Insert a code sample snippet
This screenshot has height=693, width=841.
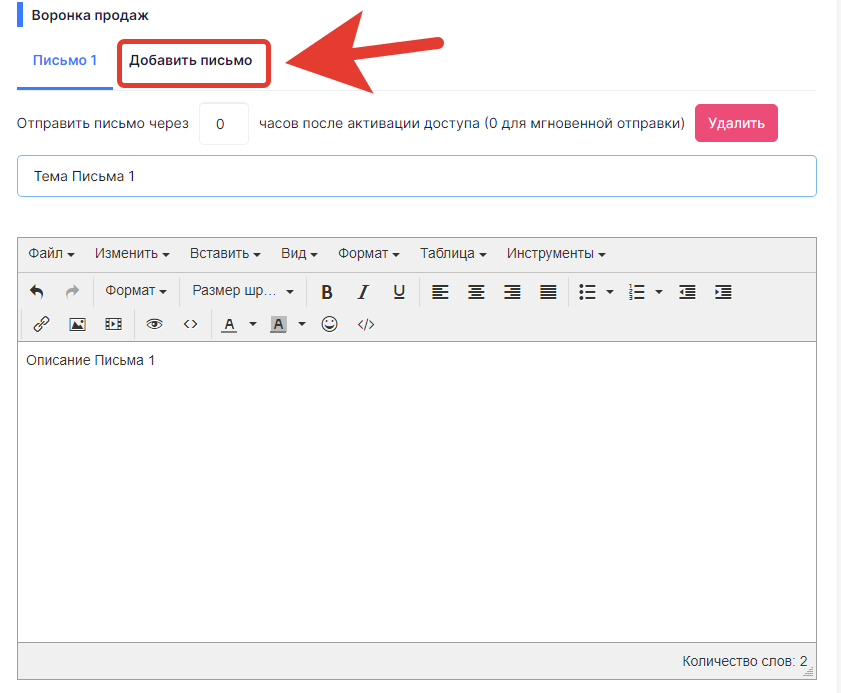tap(366, 324)
